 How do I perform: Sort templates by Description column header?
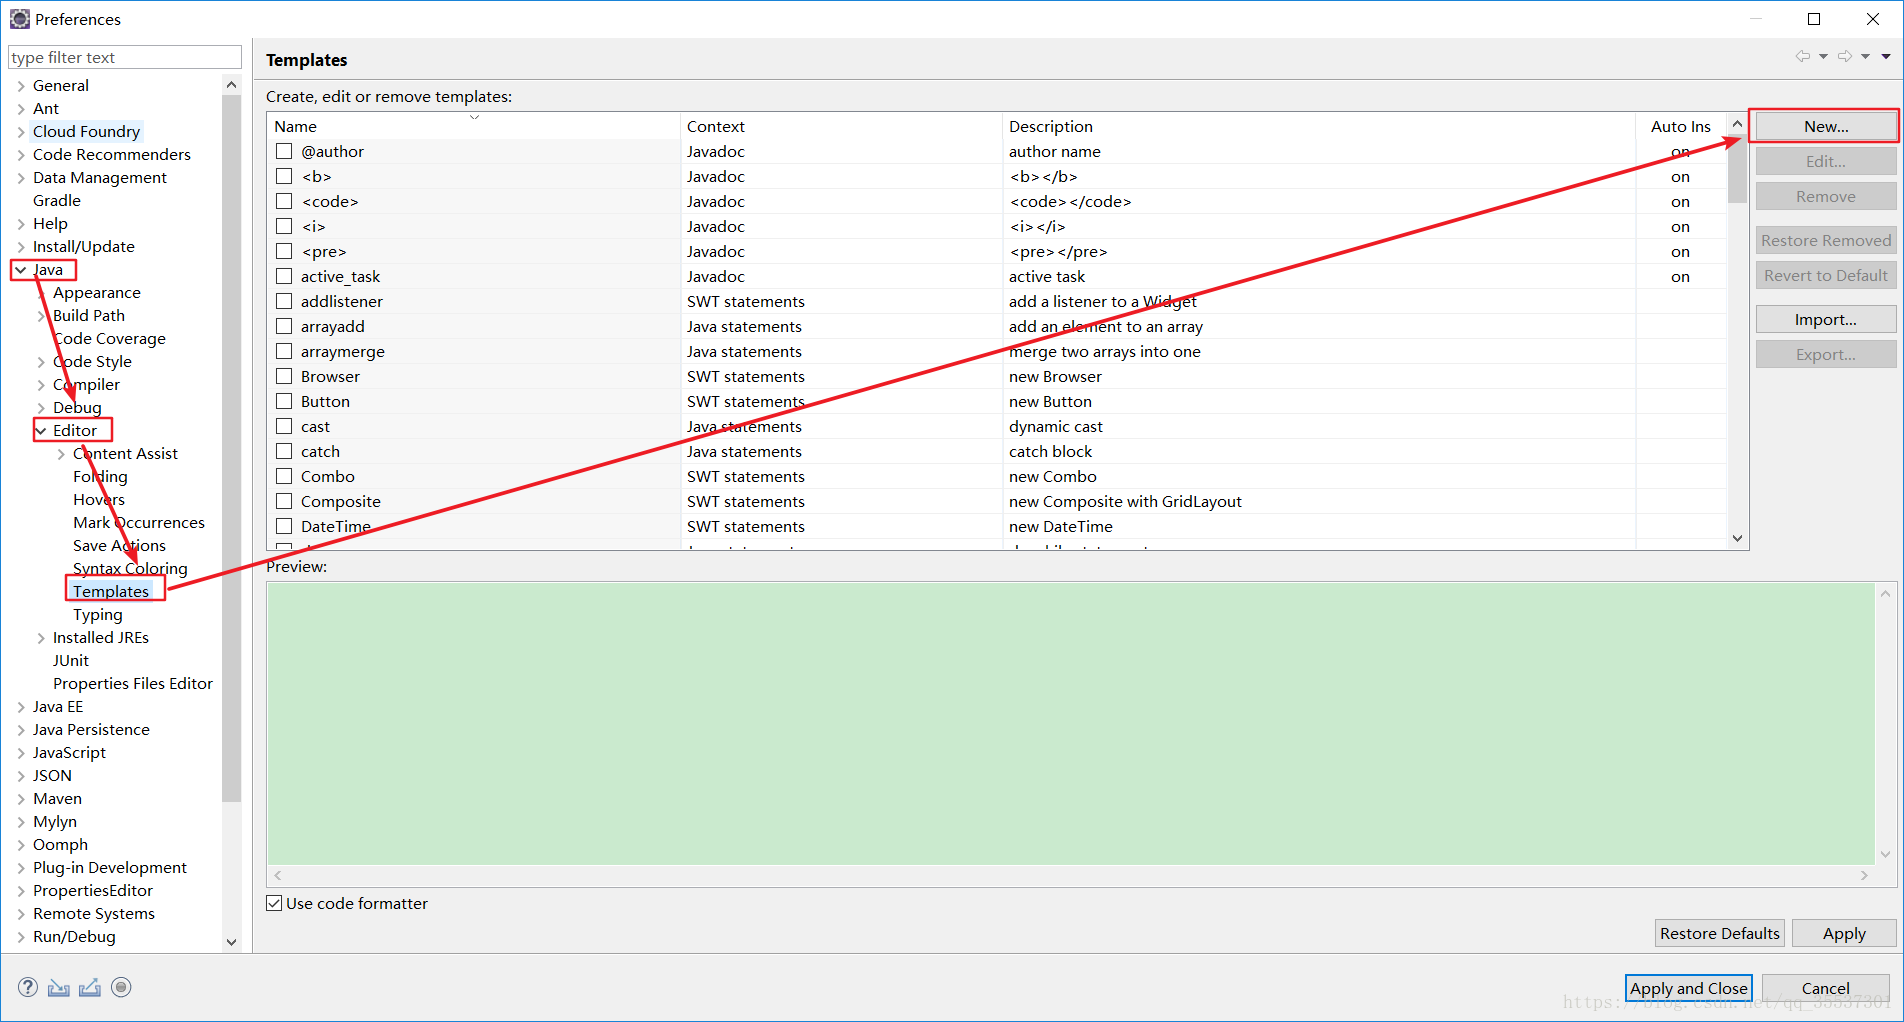pyautogui.click(x=1318, y=126)
